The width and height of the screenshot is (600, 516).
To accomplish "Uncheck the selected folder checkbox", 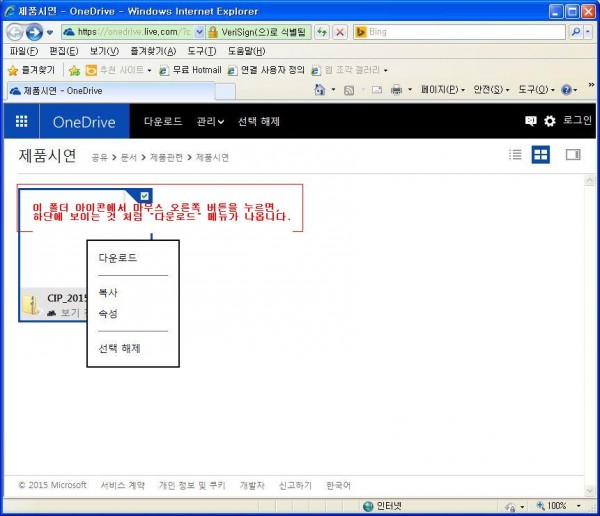I will pyautogui.click(x=145, y=196).
